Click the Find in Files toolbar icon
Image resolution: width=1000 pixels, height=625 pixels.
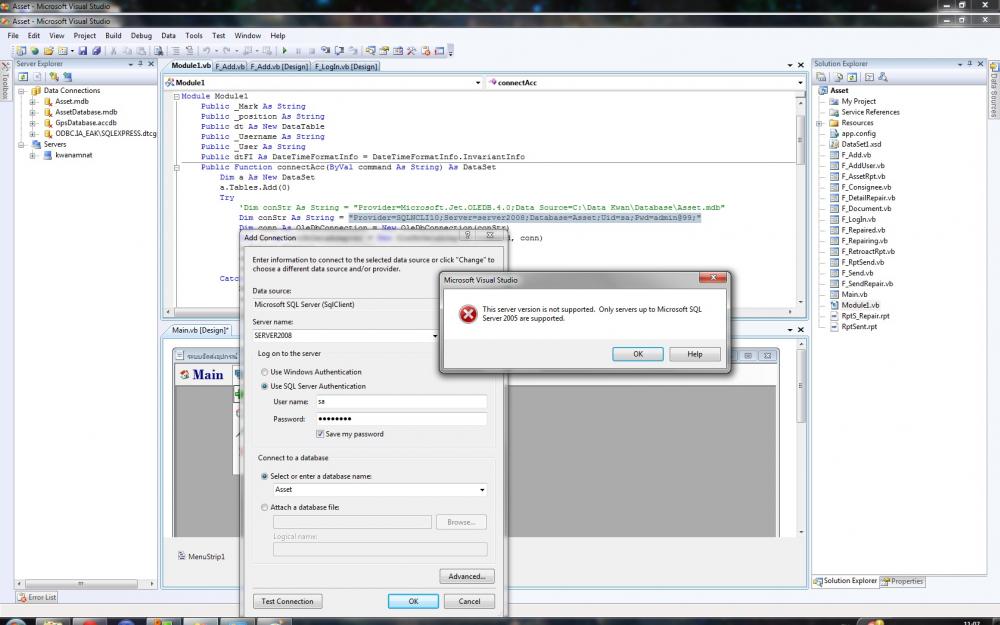158,51
